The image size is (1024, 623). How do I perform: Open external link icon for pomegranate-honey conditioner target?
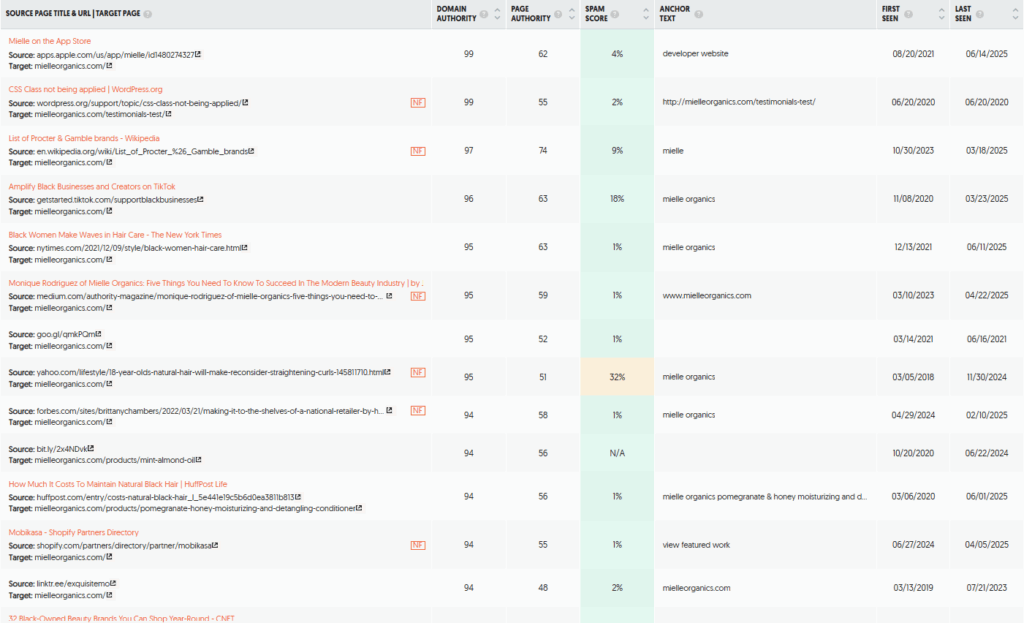359,509
